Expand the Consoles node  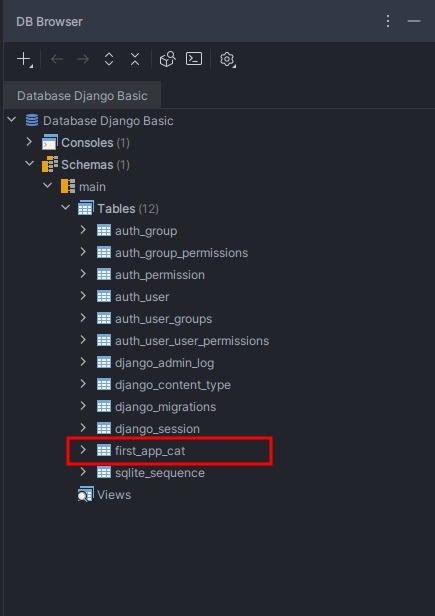point(29,142)
